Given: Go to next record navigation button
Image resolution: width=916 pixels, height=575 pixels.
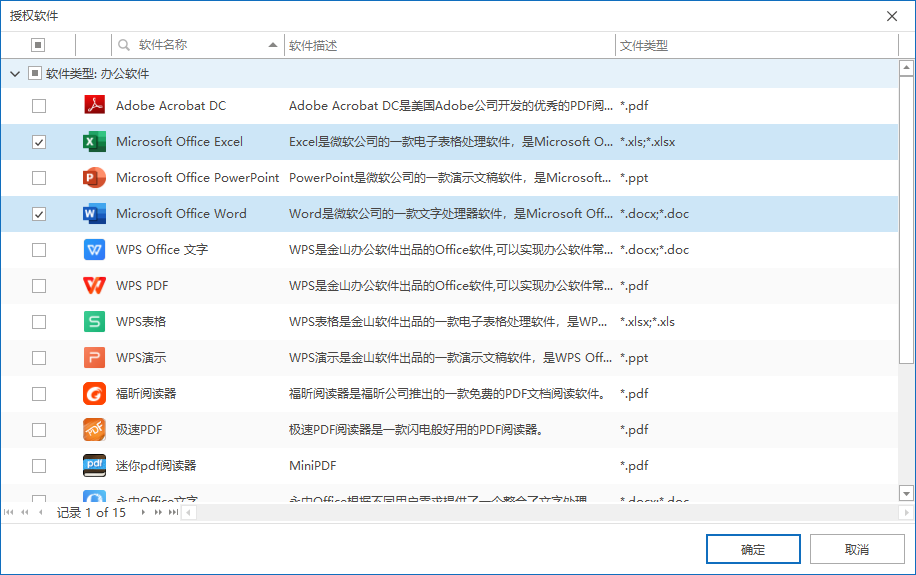Looking at the screenshot, I should pos(143,512).
